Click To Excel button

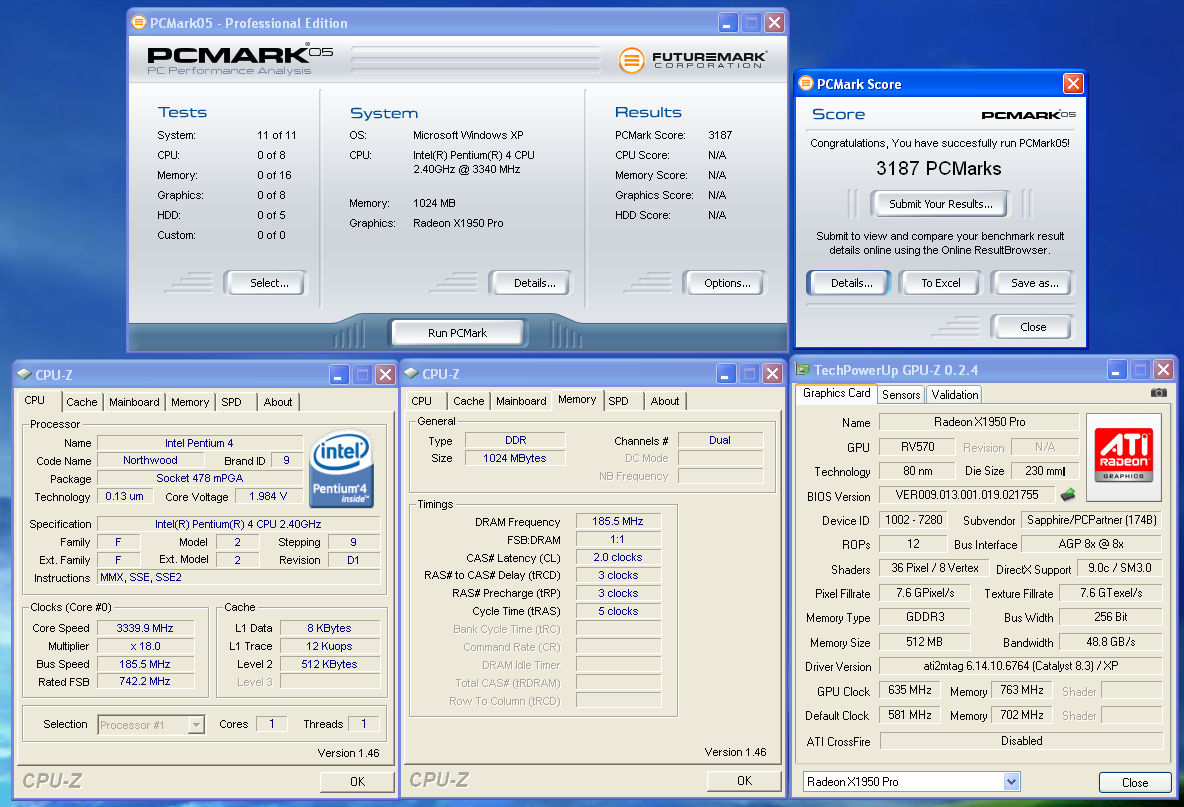pyautogui.click(x=940, y=283)
